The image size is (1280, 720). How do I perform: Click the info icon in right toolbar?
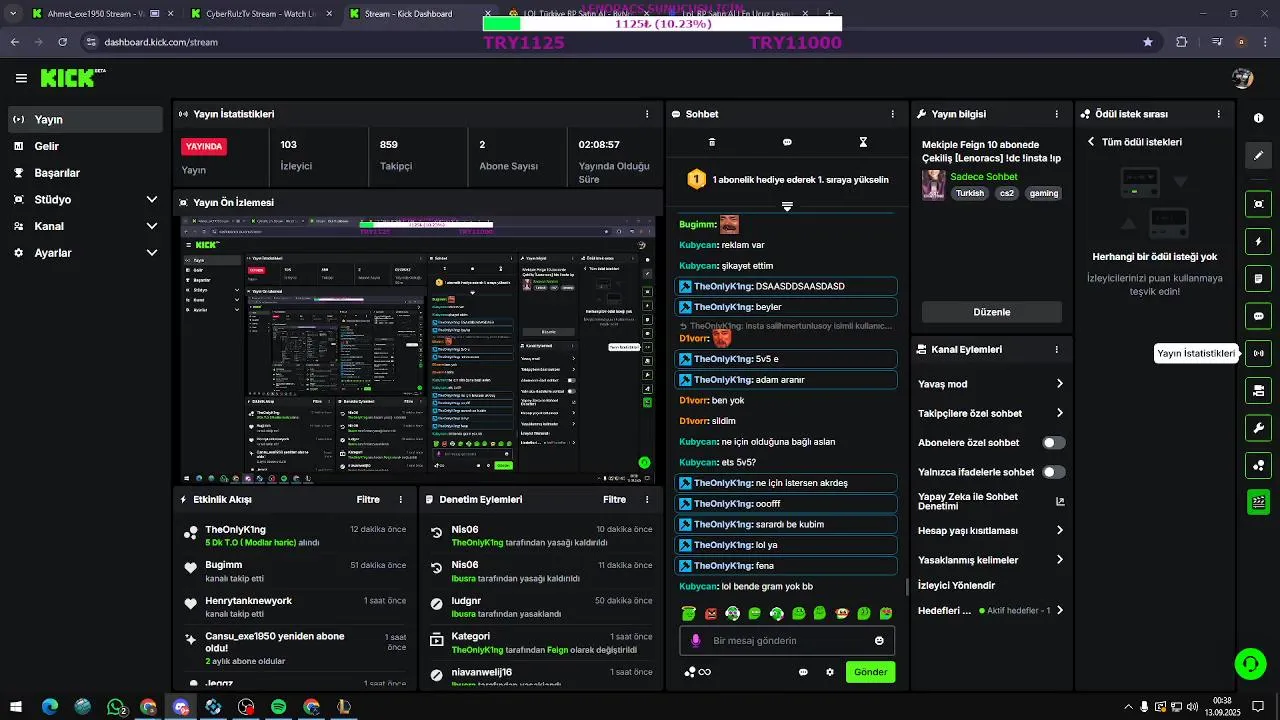[1258, 118]
